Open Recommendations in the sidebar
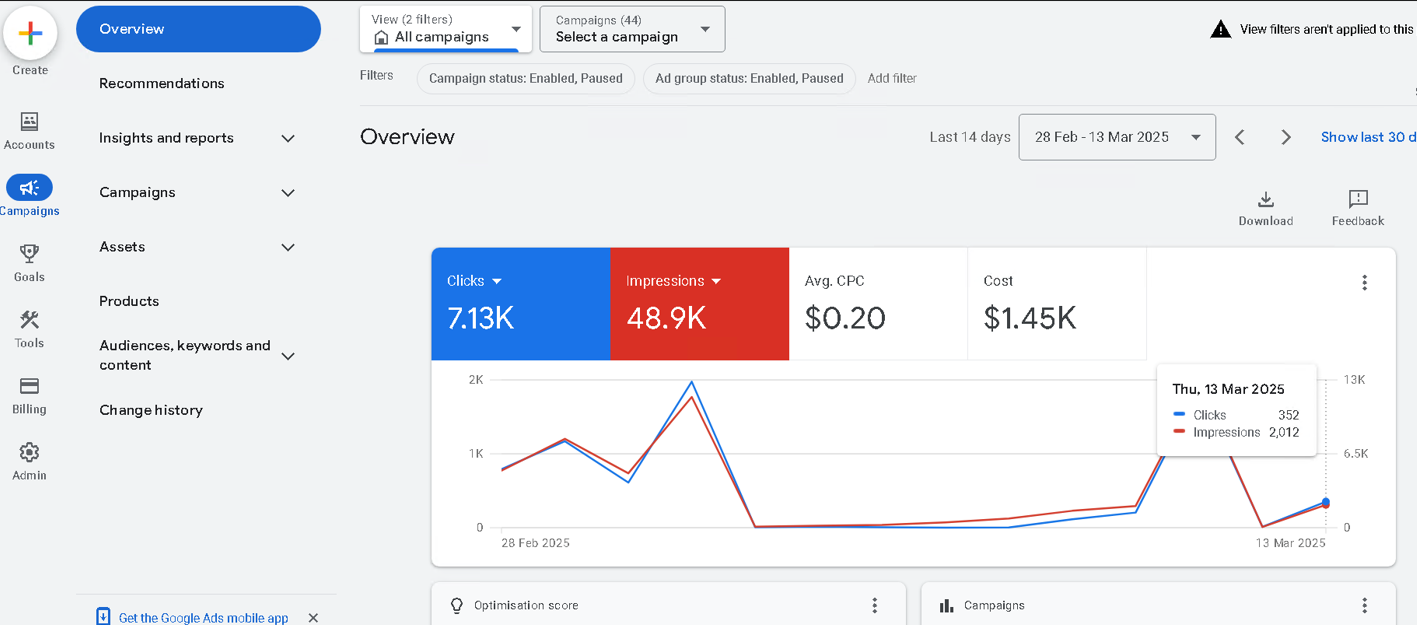The width and height of the screenshot is (1417, 625). (x=162, y=83)
